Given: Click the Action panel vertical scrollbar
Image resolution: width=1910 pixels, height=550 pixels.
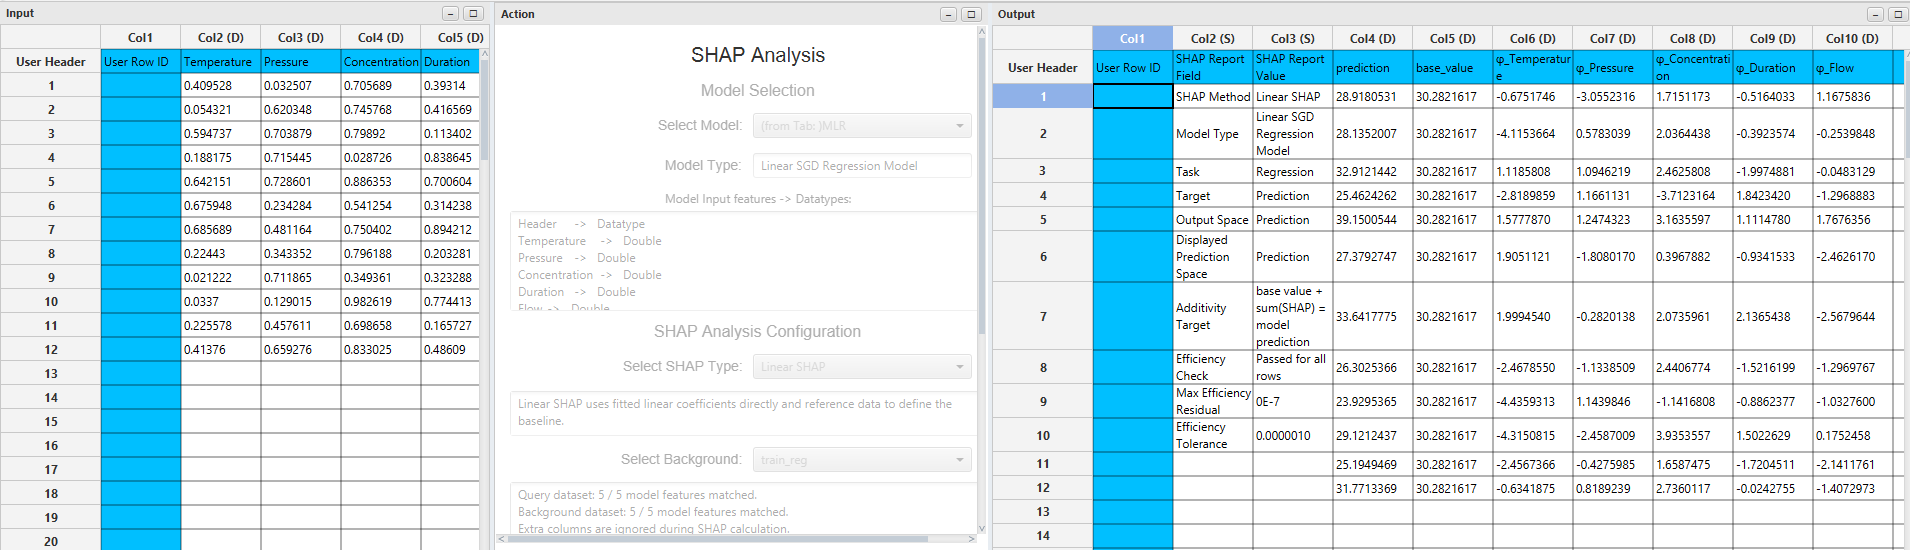Looking at the screenshot, I should pos(982,280).
